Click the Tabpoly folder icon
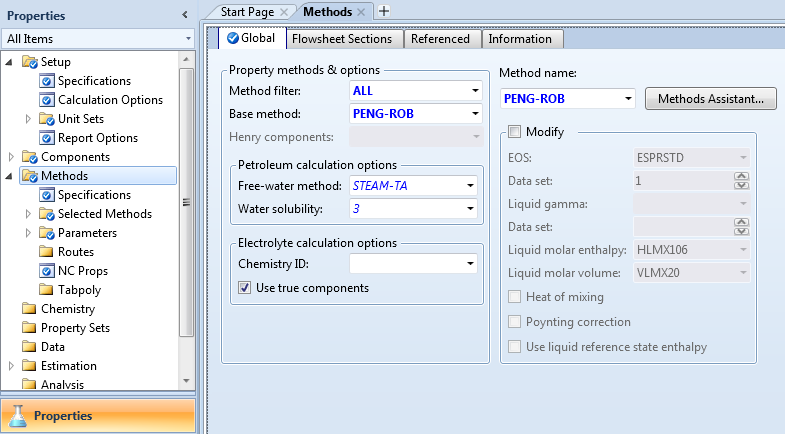The image size is (785, 434). [x=46, y=290]
